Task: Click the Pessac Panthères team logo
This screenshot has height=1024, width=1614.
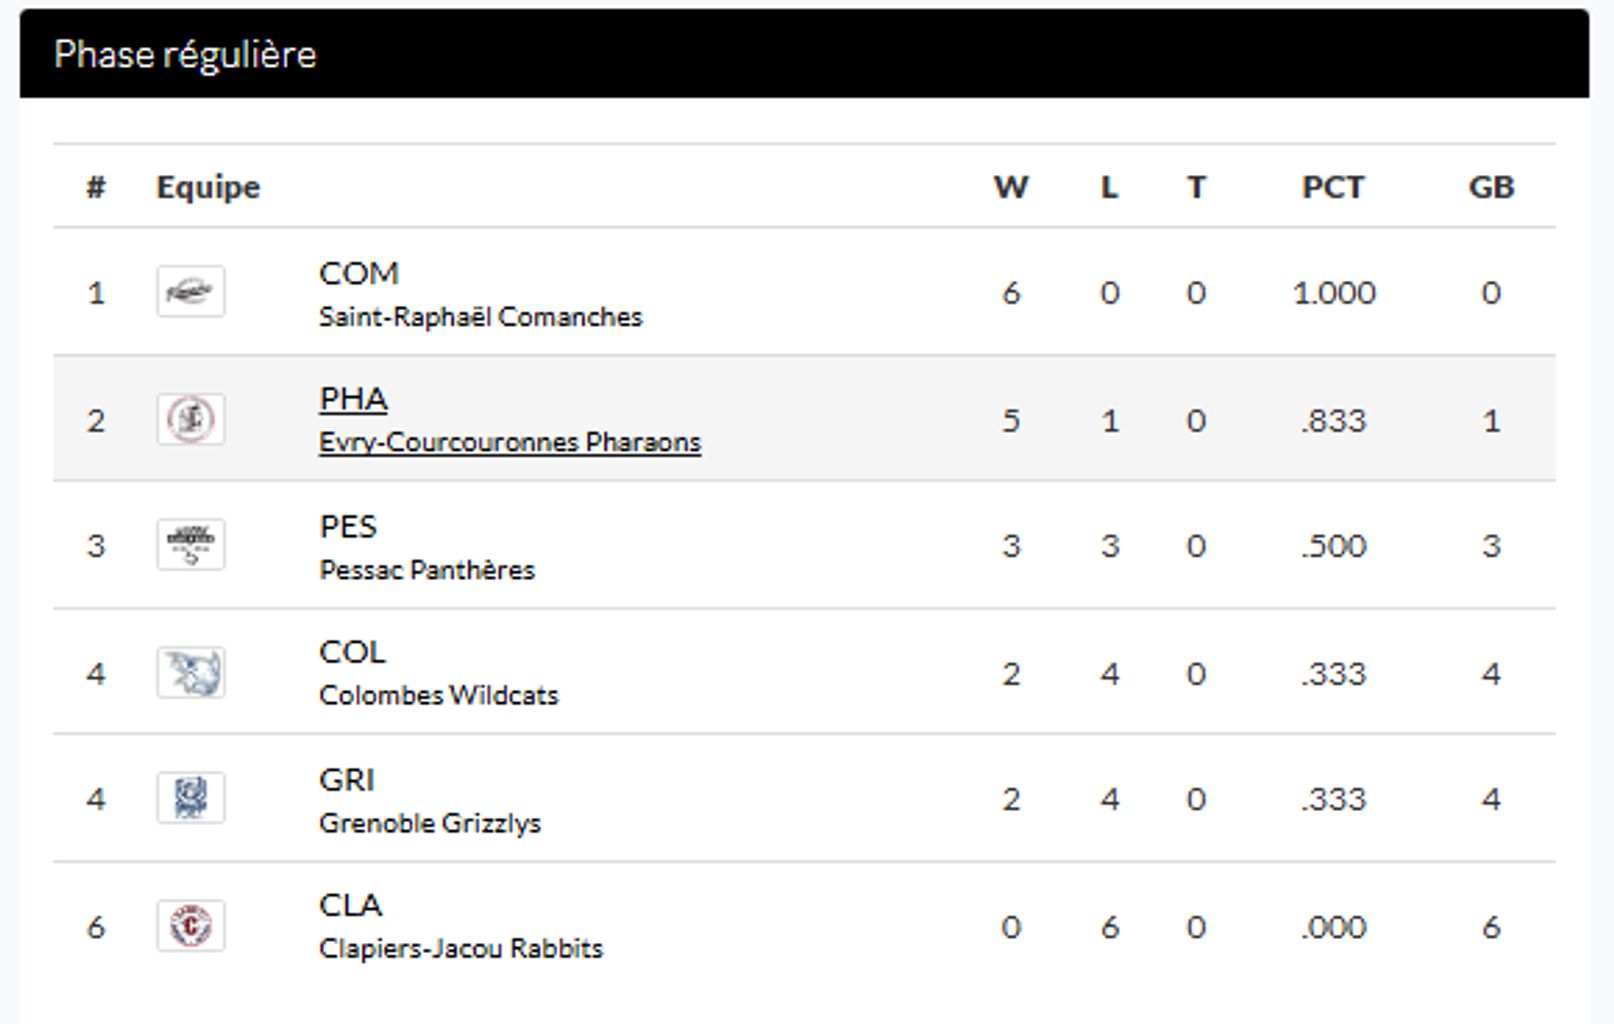Action: [190, 545]
